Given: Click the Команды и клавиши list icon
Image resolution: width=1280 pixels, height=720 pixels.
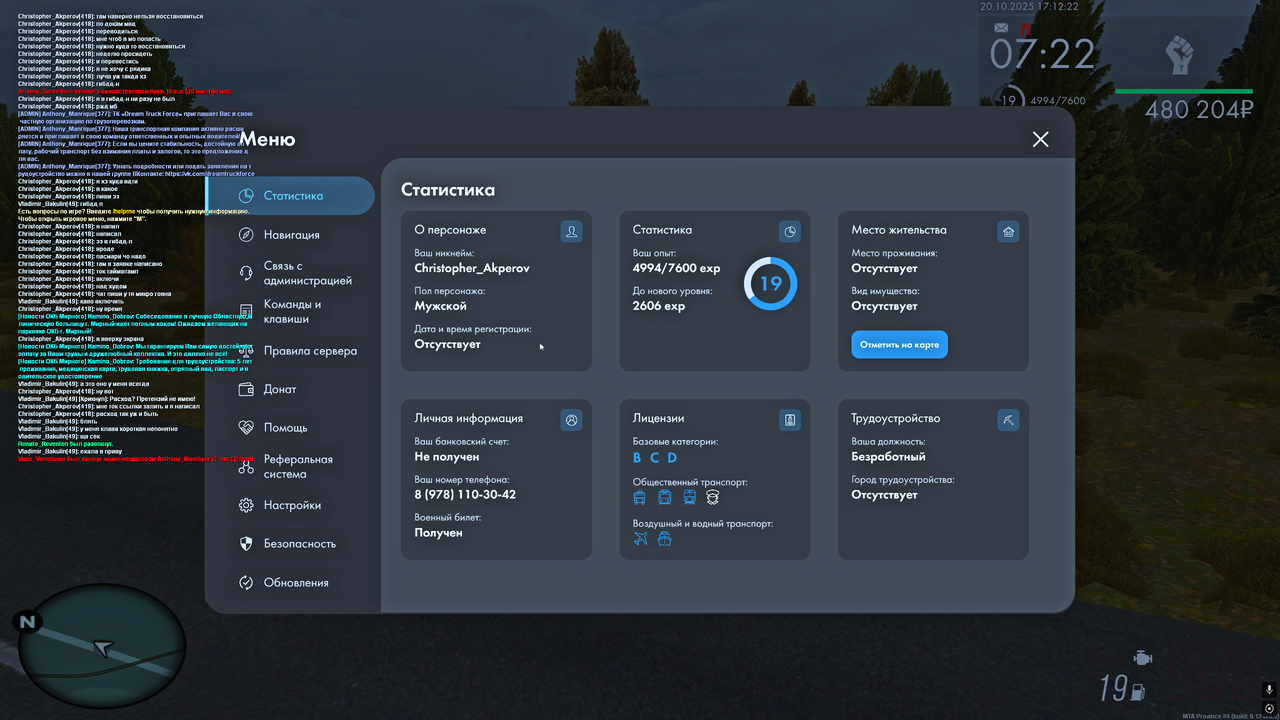Looking at the screenshot, I should pyautogui.click(x=246, y=312).
